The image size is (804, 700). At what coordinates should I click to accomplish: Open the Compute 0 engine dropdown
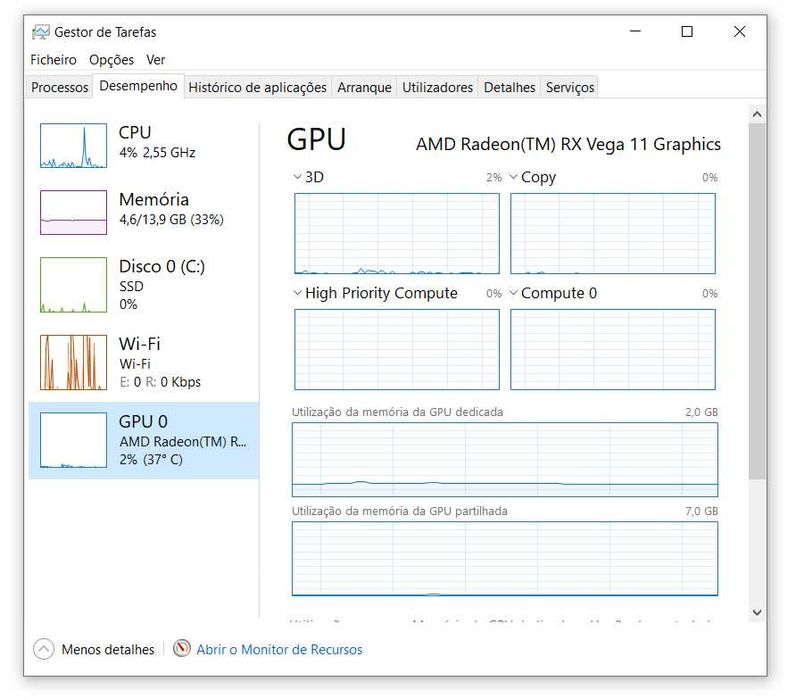pyautogui.click(x=513, y=293)
